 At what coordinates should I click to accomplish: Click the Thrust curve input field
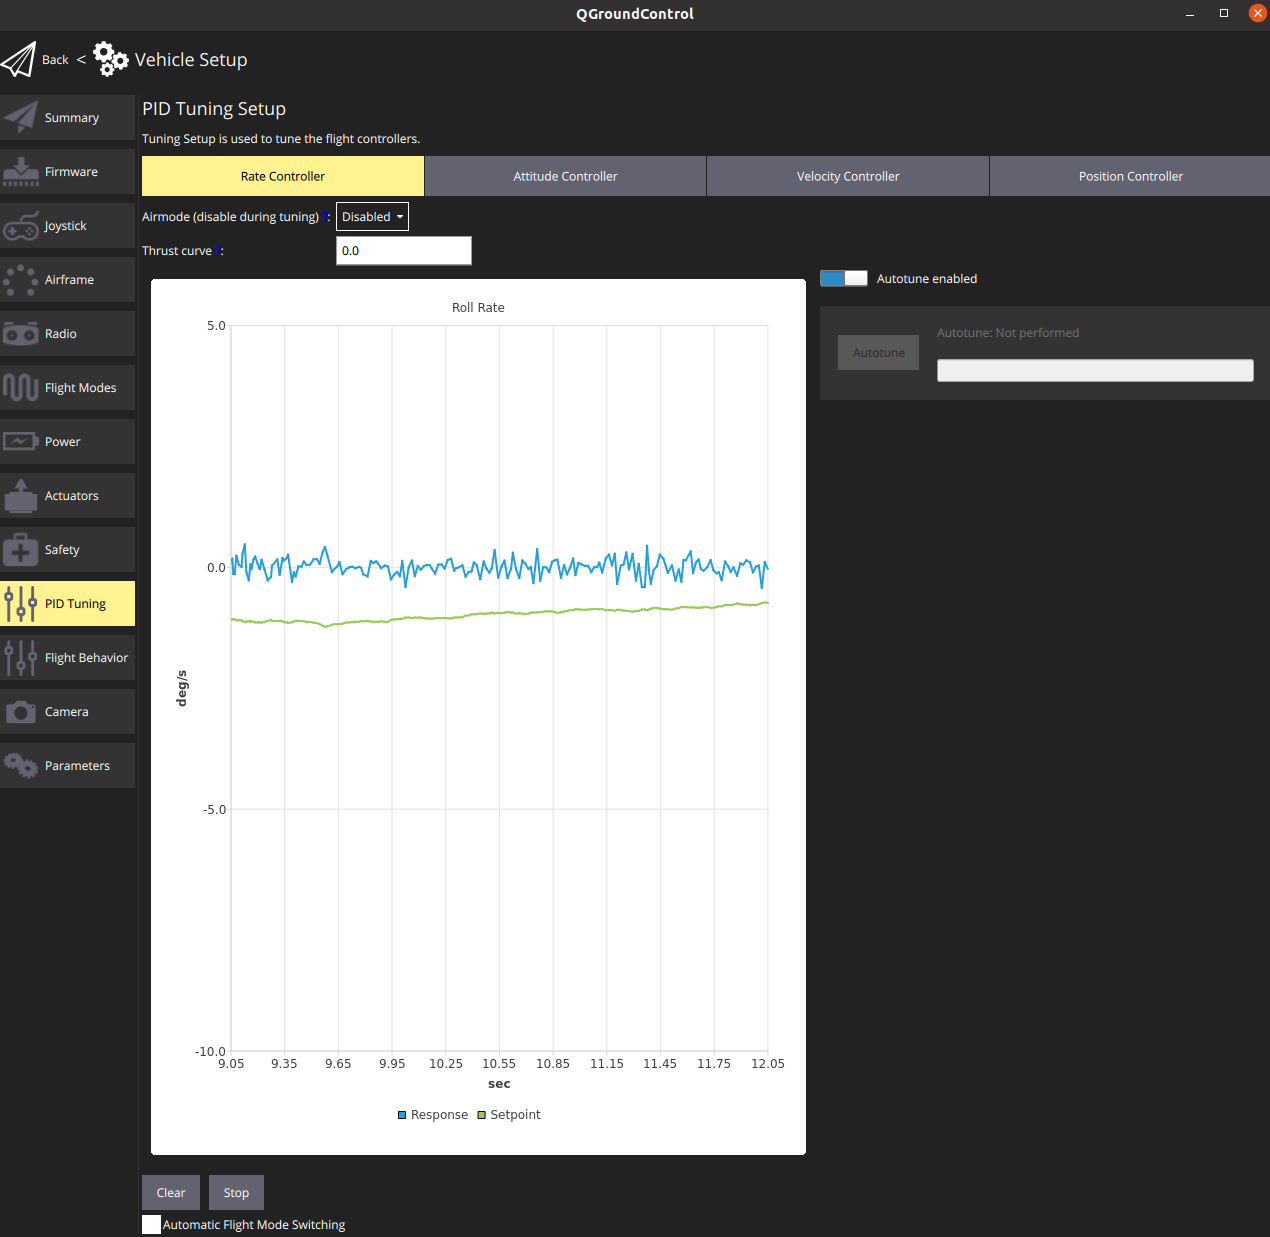pyautogui.click(x=404, y=250)
